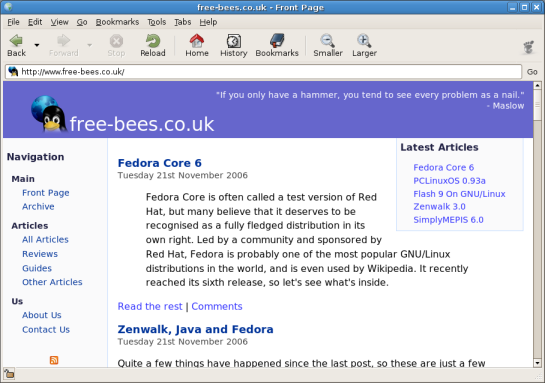The width and height of the screenshot is (545, 383).
Task: Click the URL address field
Action: (263, 72)
